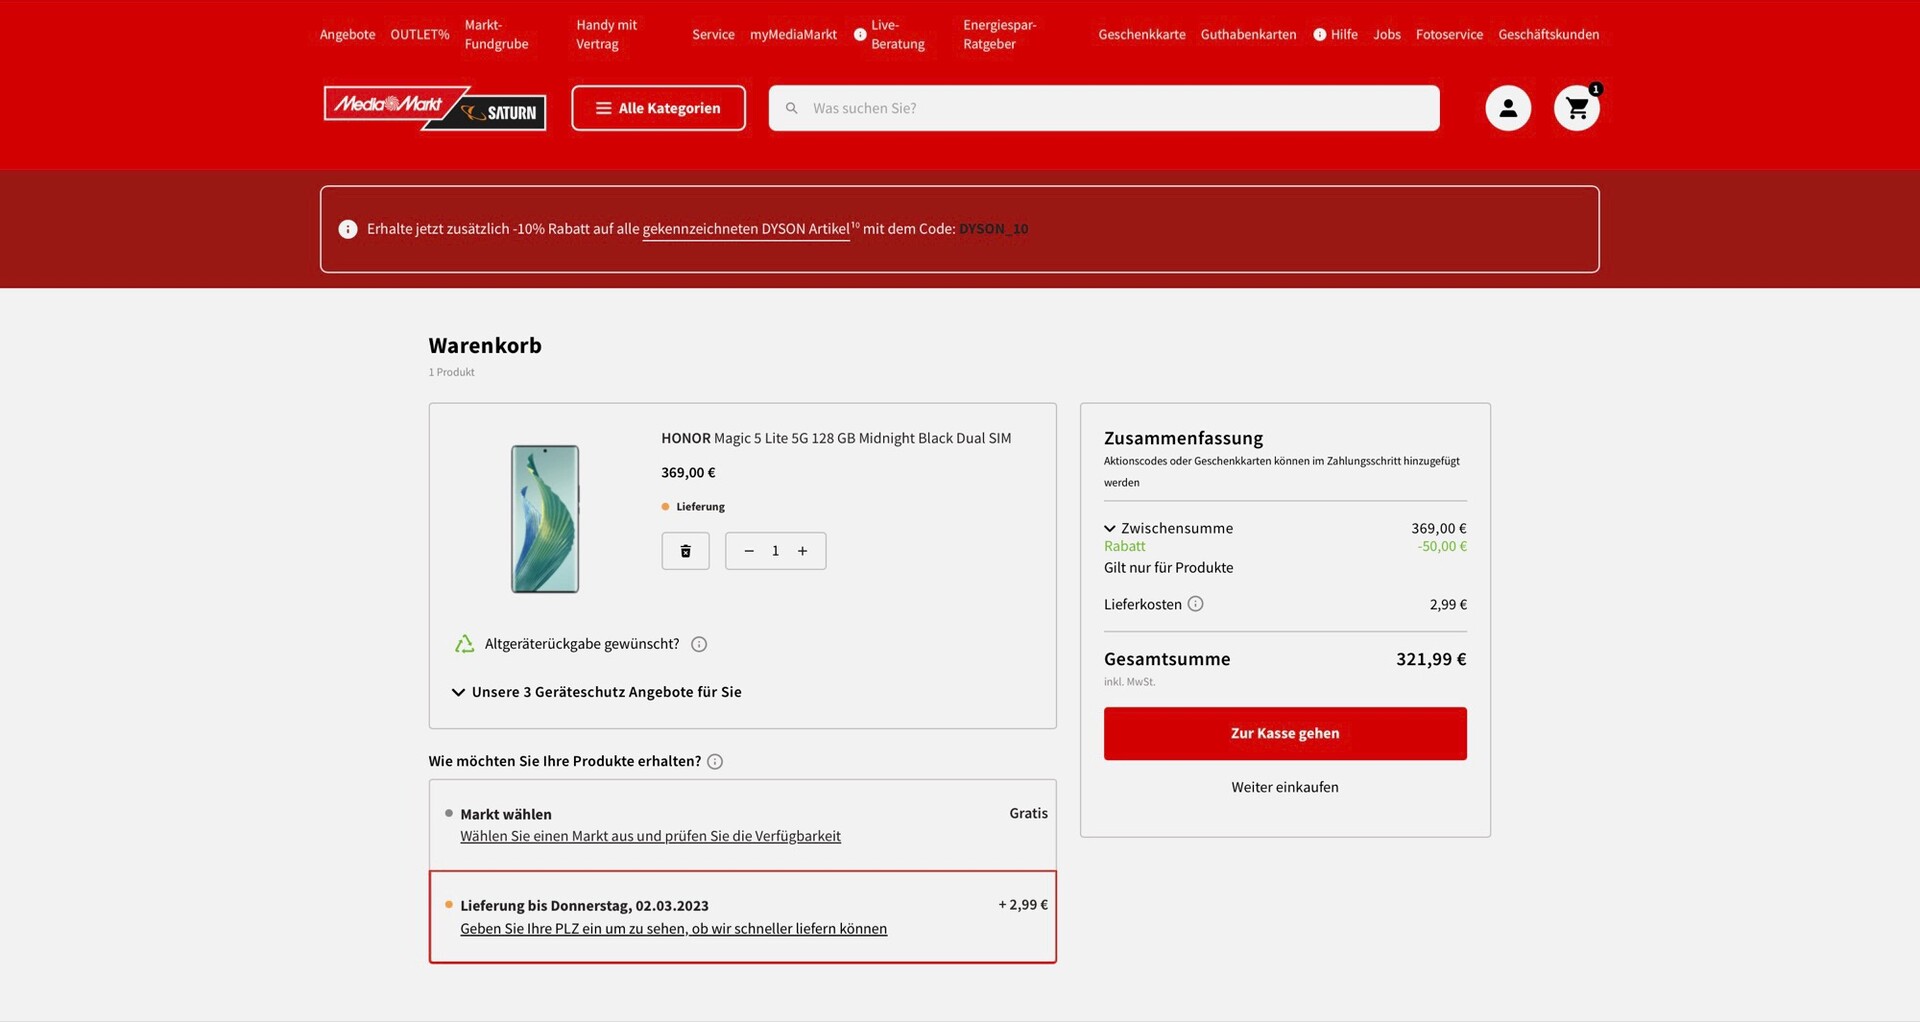
Task: Click the 1 Produkt count text
Action: (452, 372)
